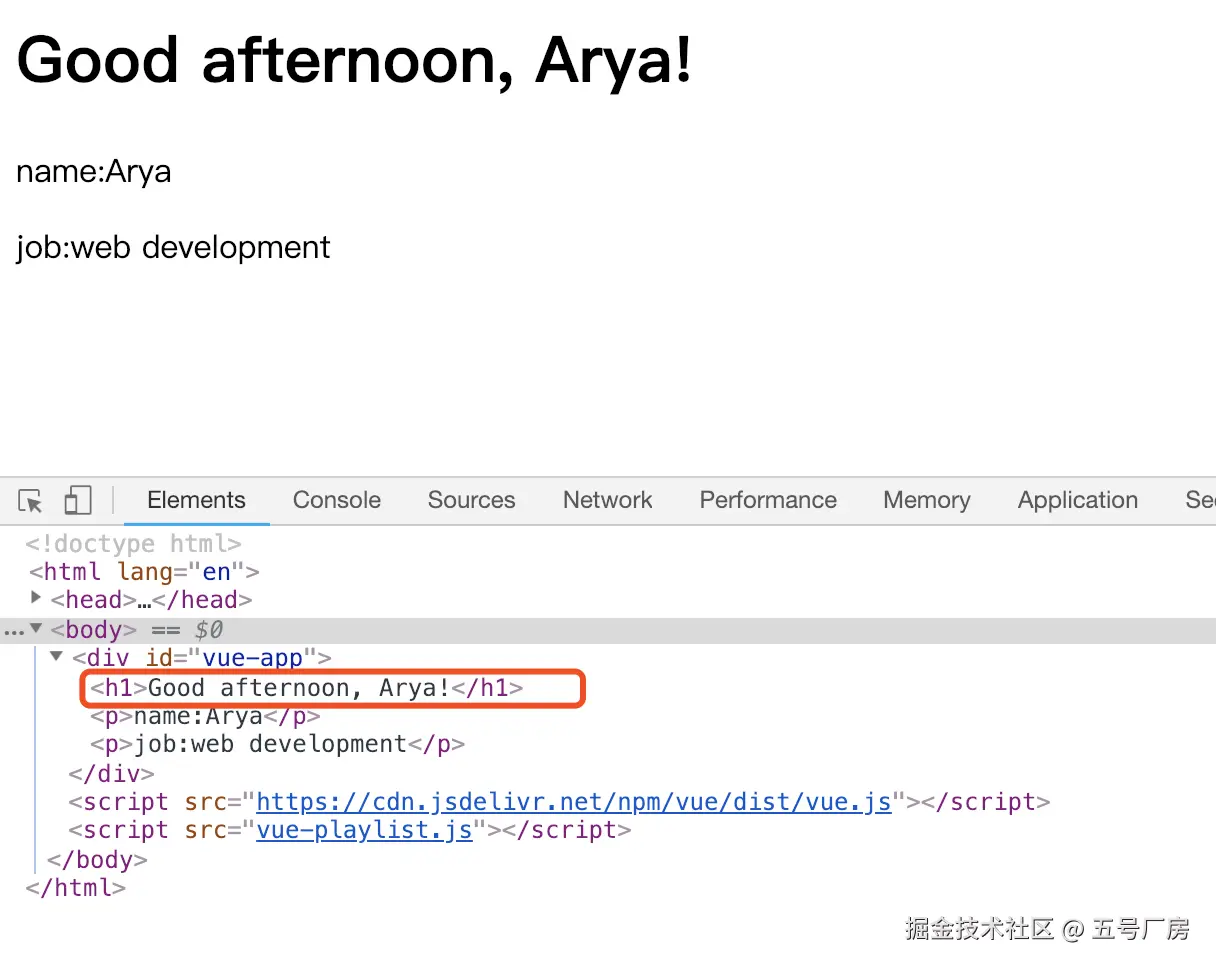1216x968 pixels.
Task: Click the page text job:web development
Action: (x=173, y=247)
